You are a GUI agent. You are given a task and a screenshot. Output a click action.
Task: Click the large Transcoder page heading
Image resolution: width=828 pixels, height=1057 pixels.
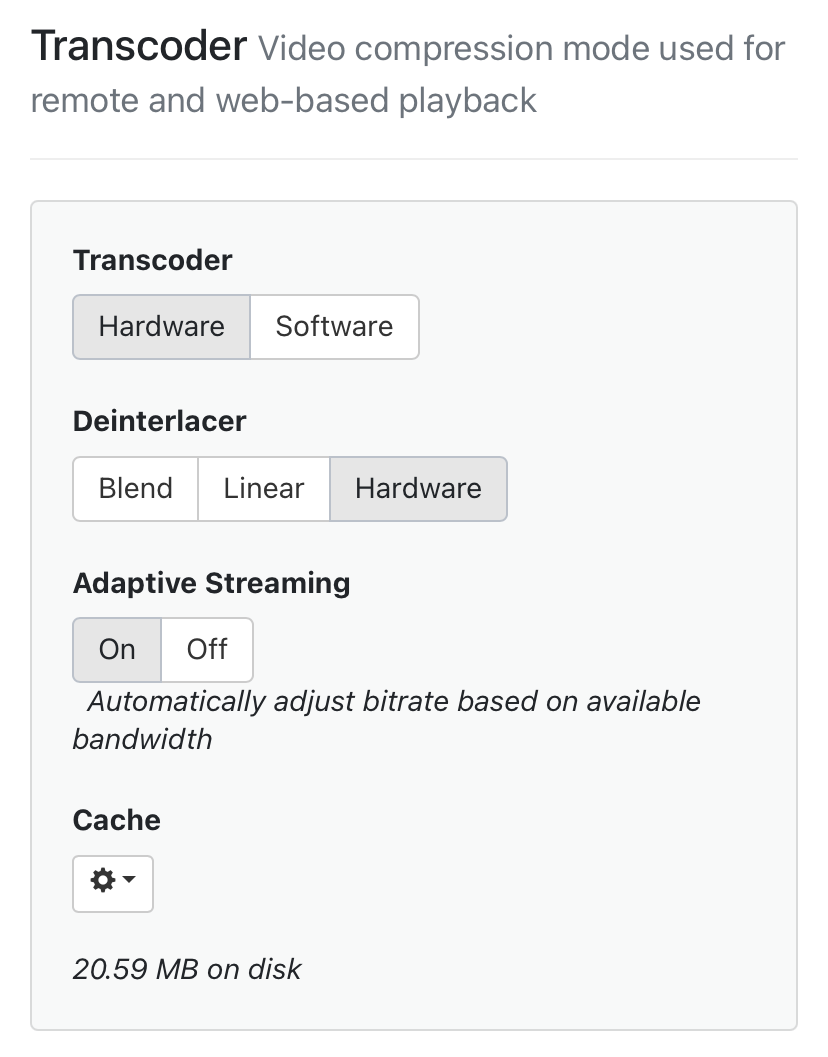tap(139, 47)
